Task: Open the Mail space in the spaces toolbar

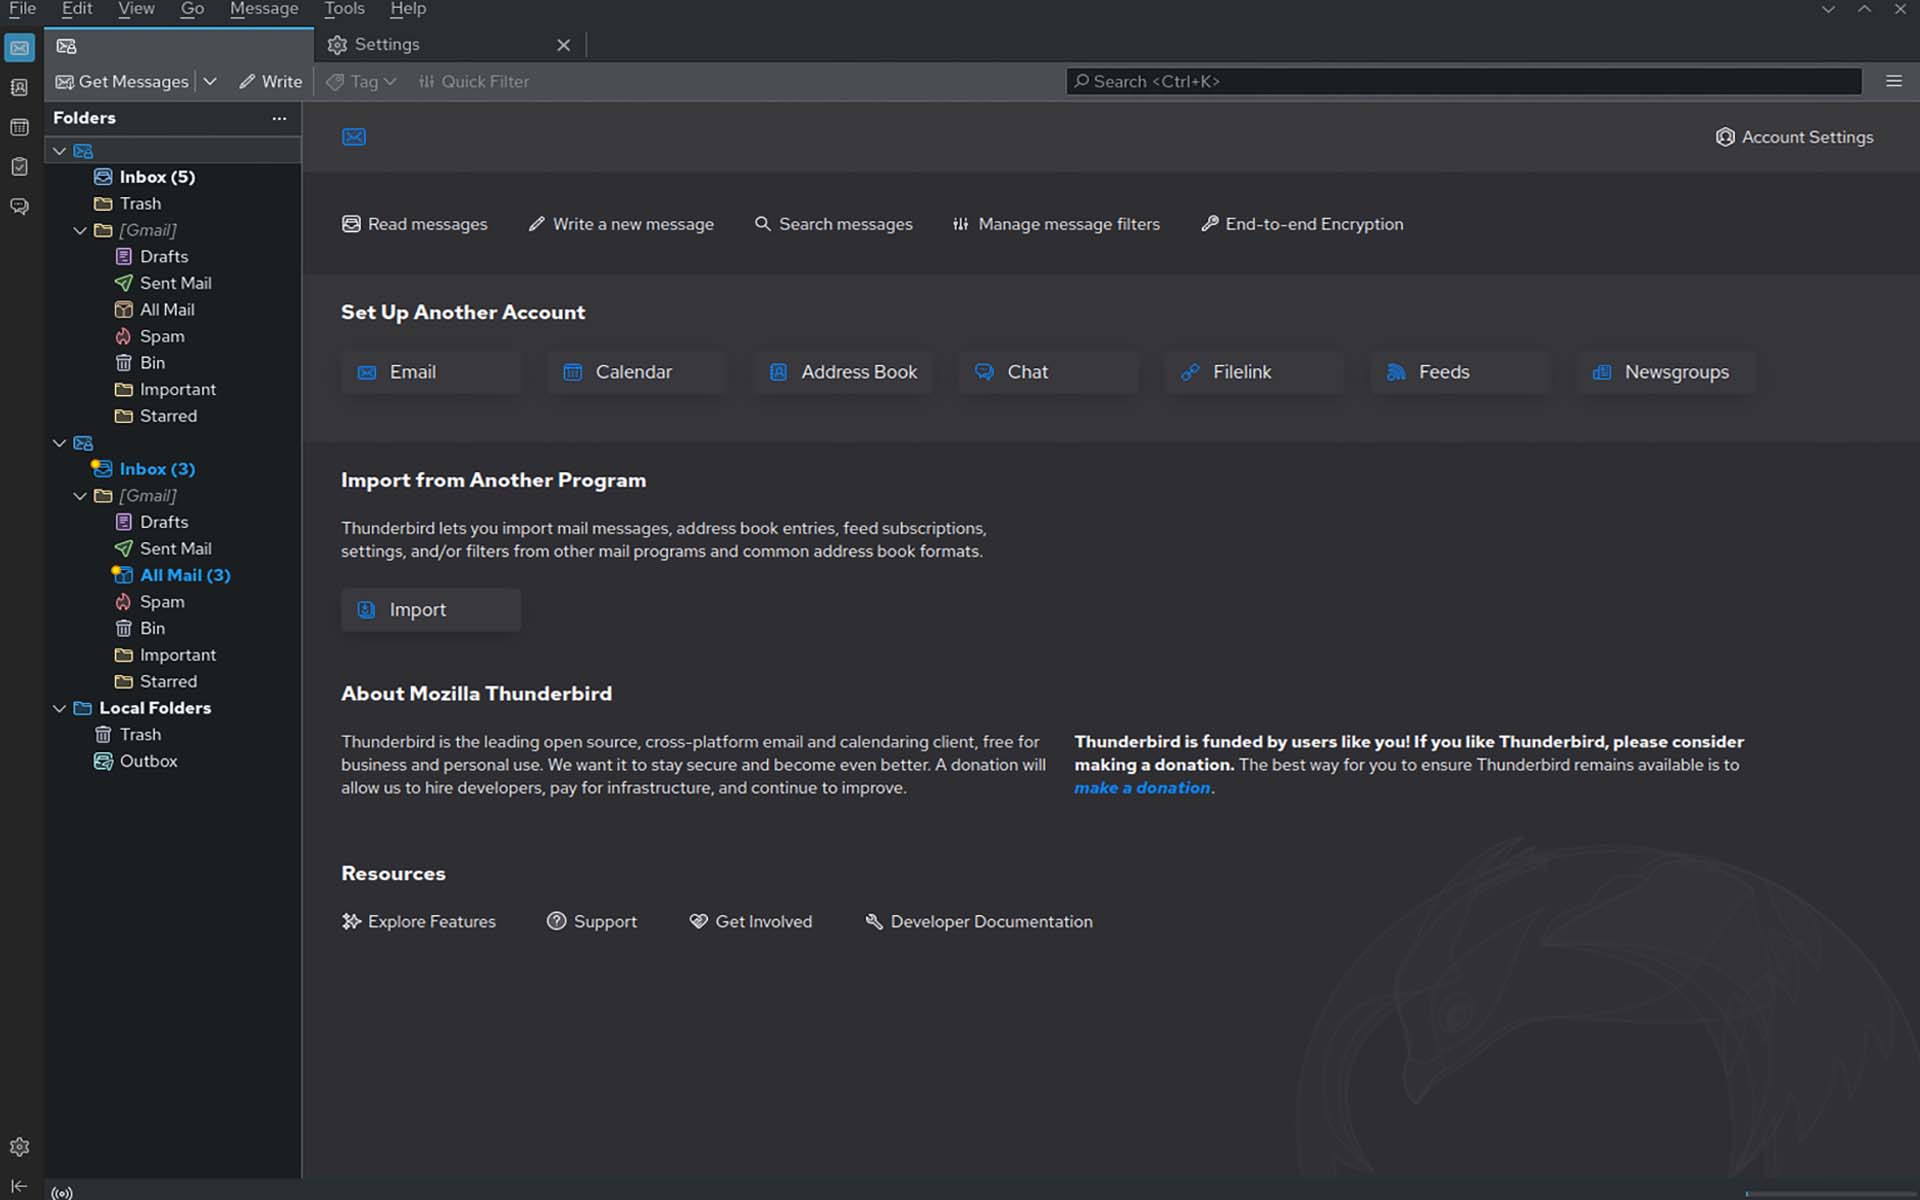Action: (19, 47)
